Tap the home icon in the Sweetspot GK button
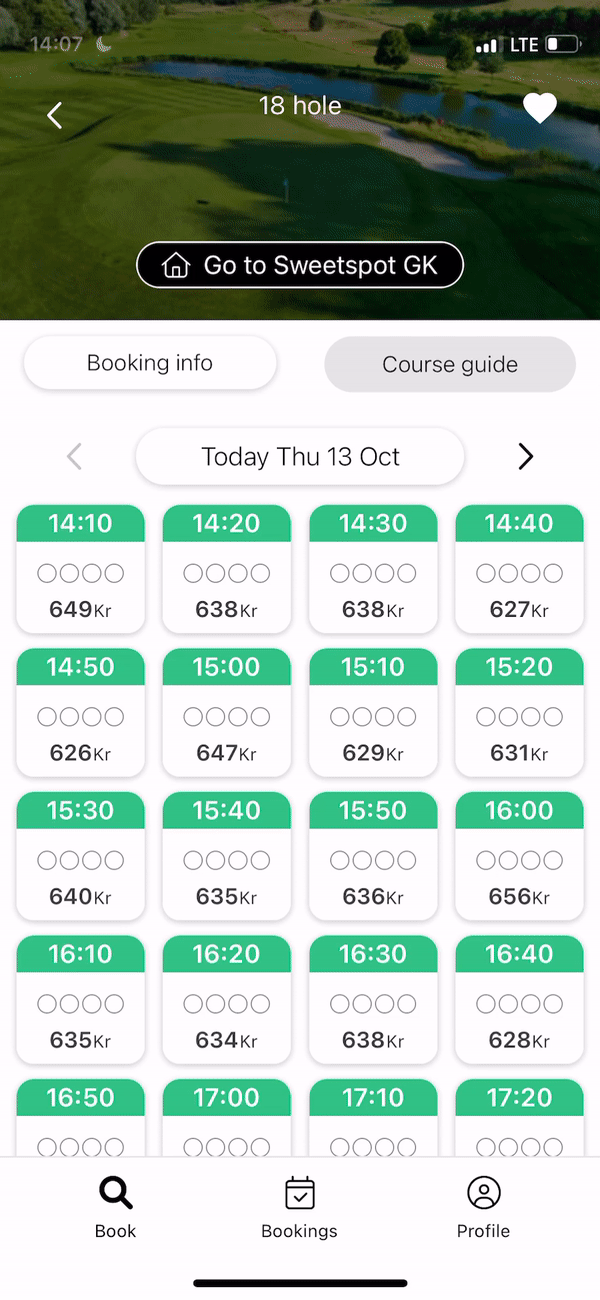This screenshot has height=1300, width=600. point(176,266)
